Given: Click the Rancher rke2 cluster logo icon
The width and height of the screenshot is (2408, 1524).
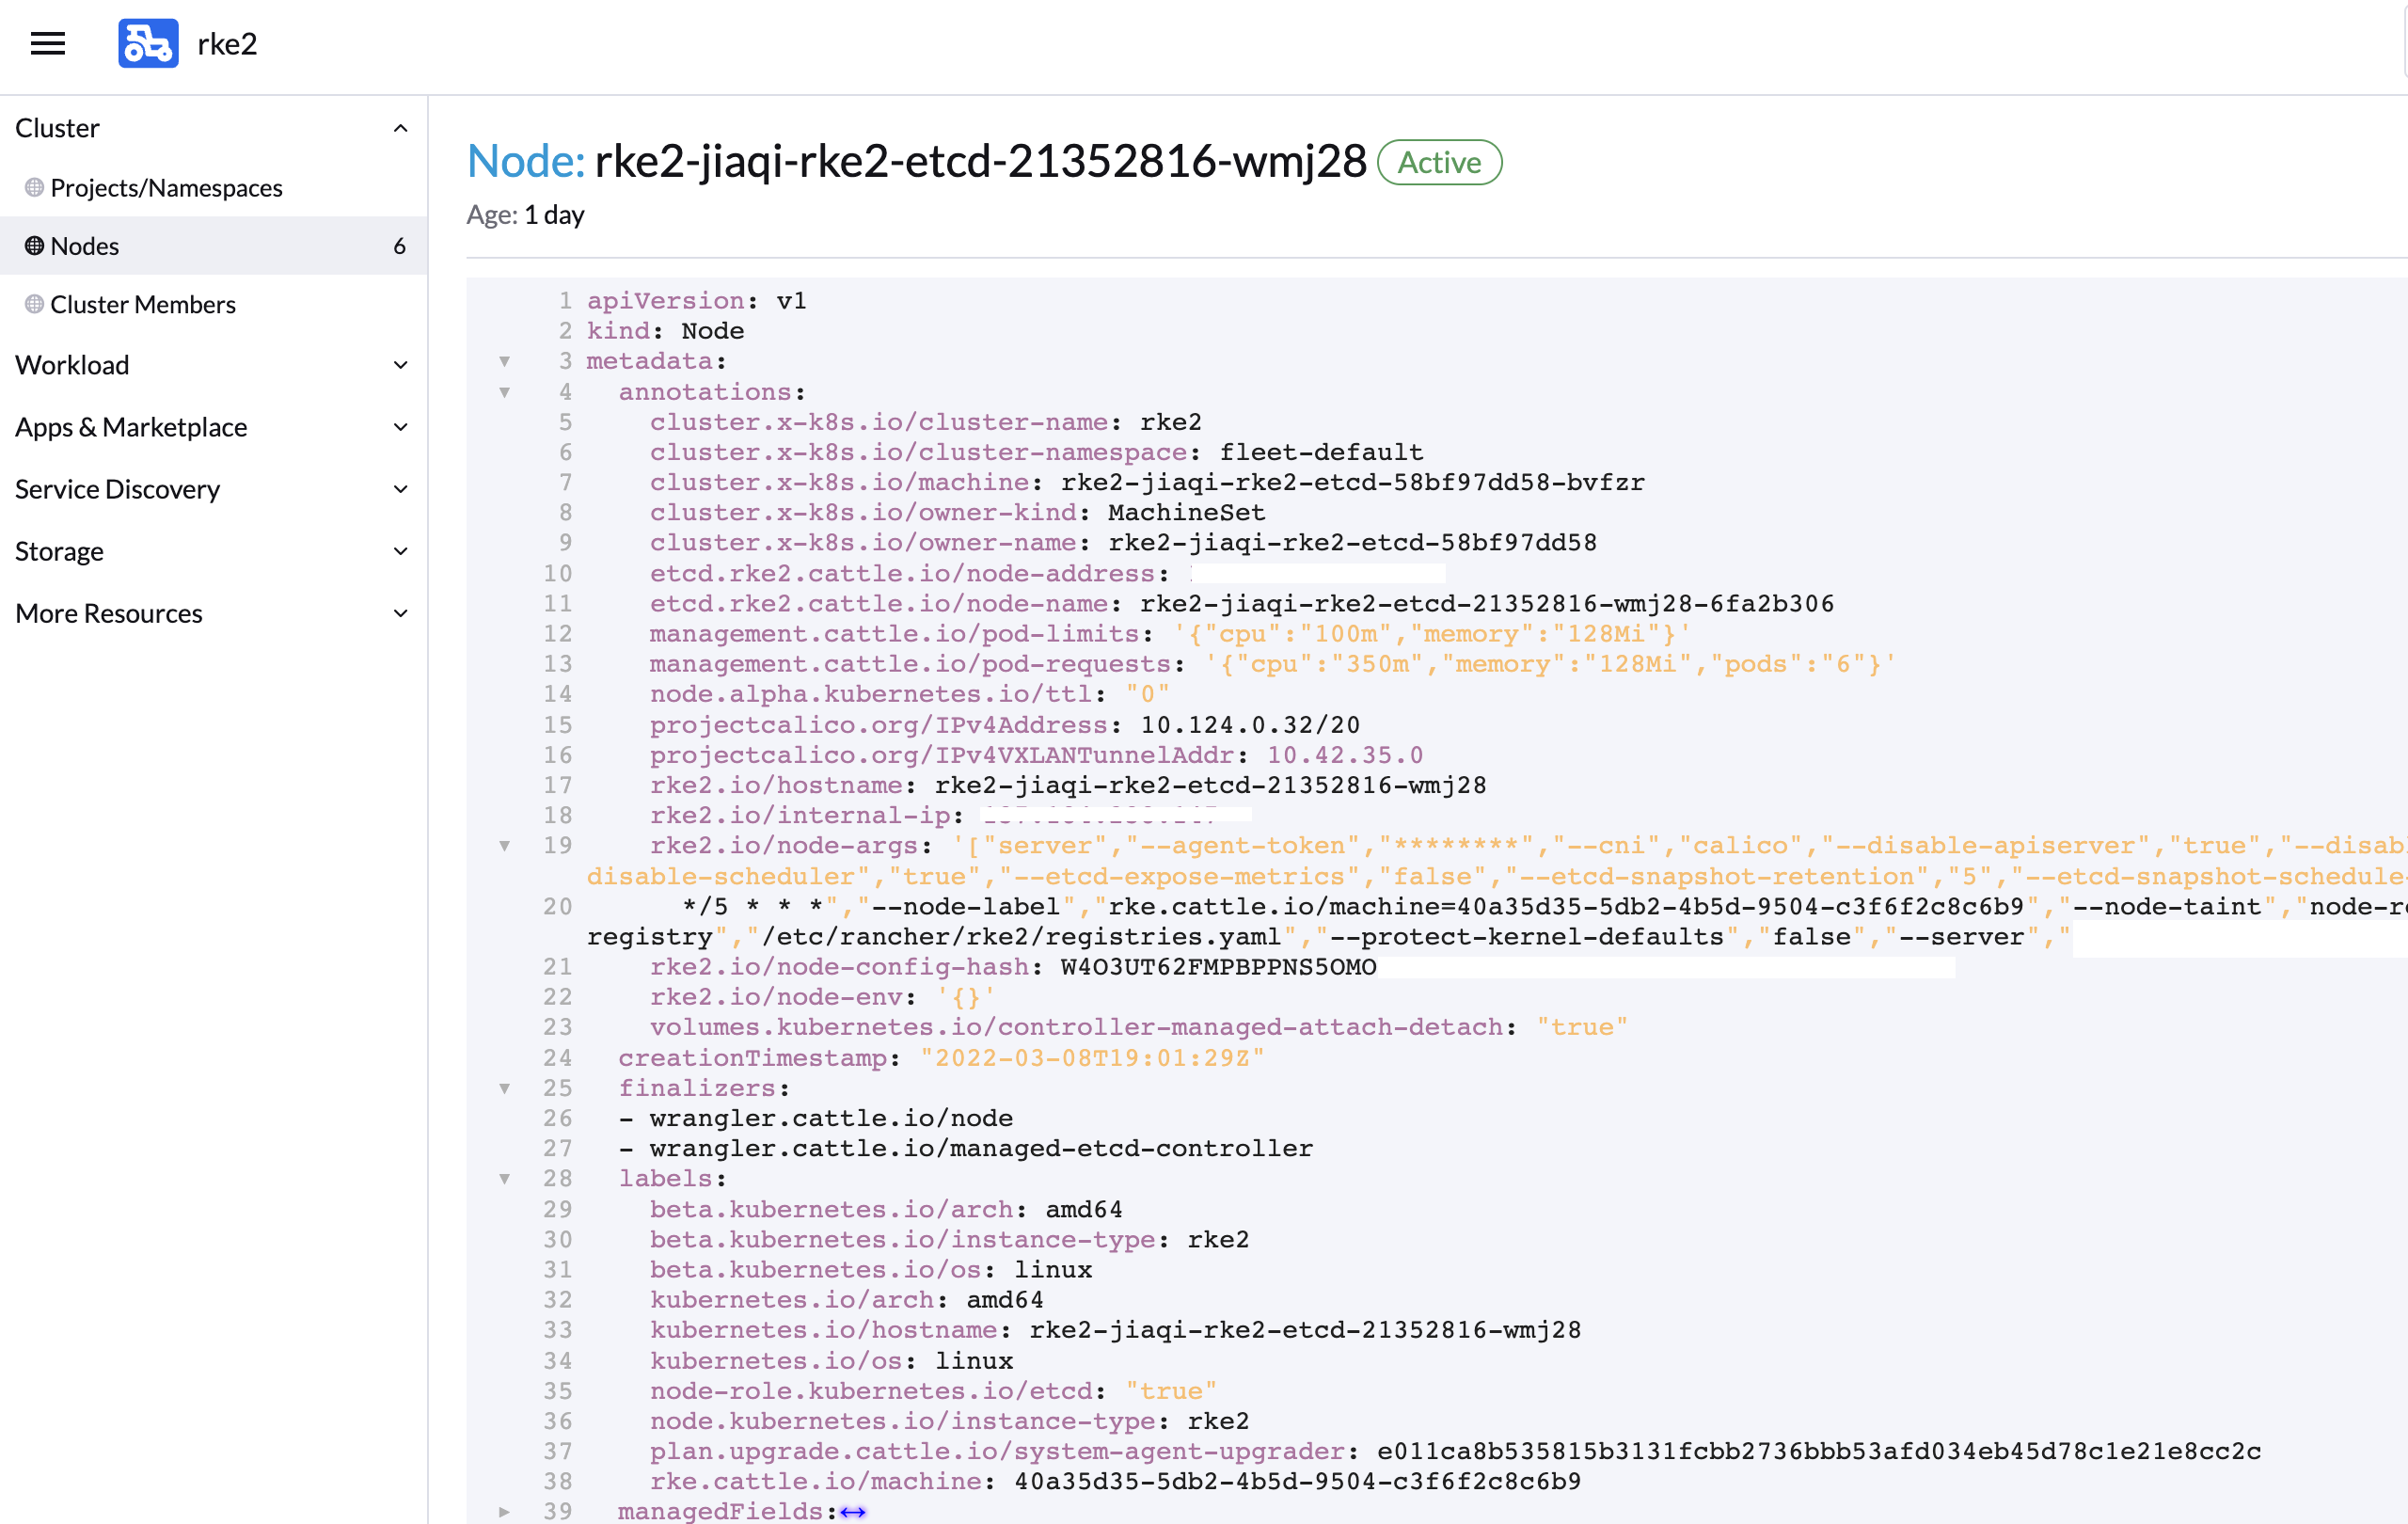Looking at the screenshot, I should (x=148, y=44).
